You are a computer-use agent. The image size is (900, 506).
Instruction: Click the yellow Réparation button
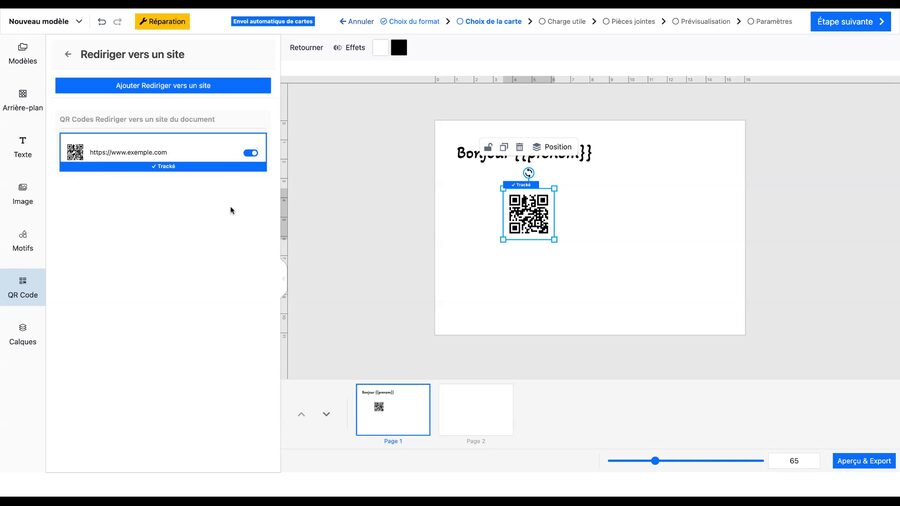click(x=162, y=22)
